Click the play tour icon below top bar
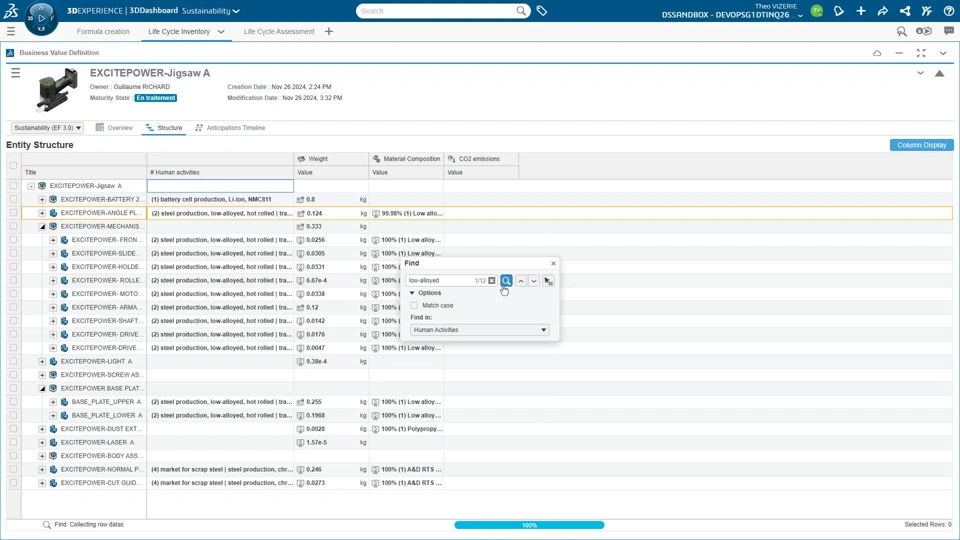 coord(924,31)
